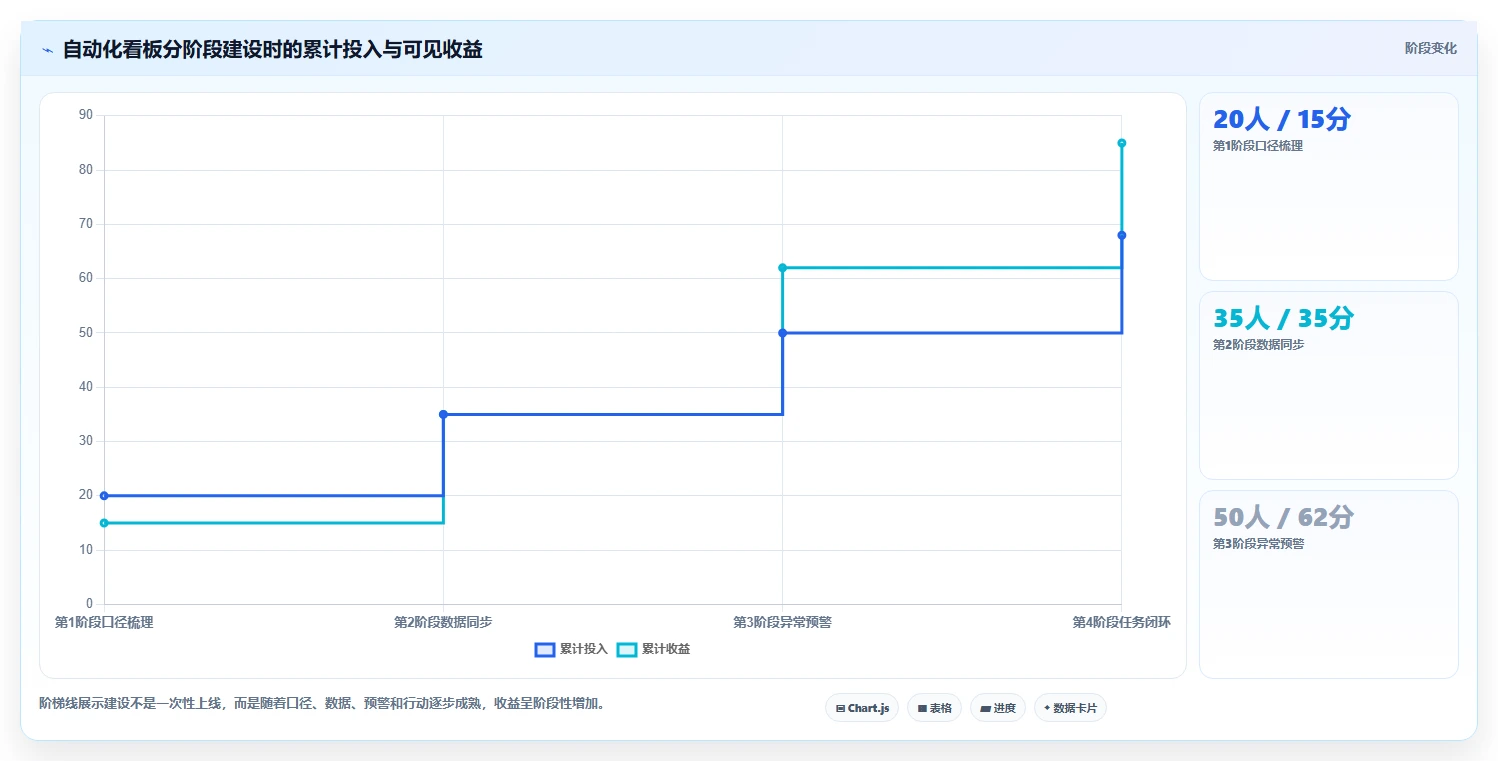Click the 阶段变化 label in the header

point(1430,48)
